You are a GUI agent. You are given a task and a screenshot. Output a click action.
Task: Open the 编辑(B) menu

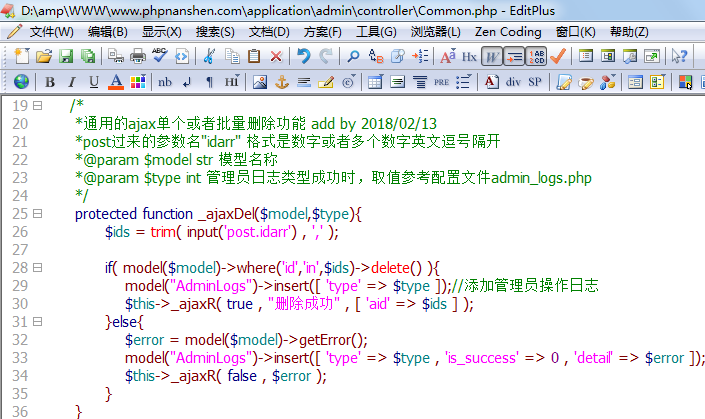[108, 32]
